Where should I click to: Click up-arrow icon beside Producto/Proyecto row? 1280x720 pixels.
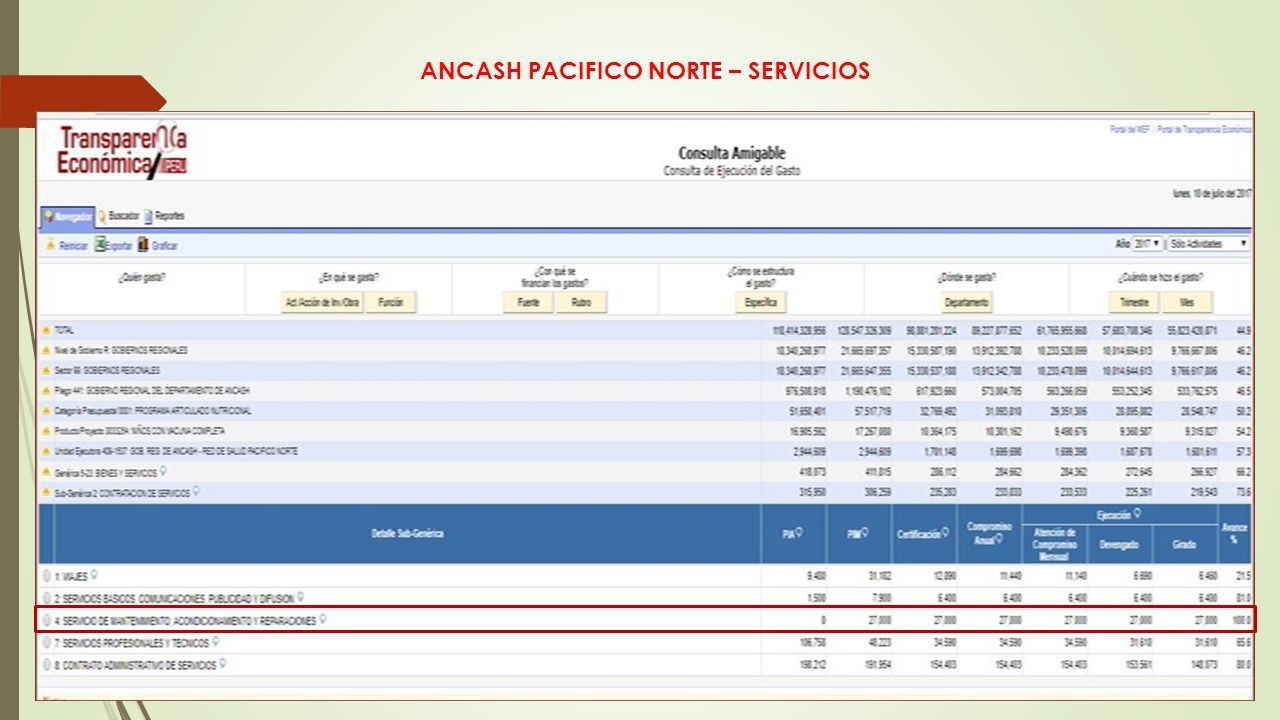point(46,431)
